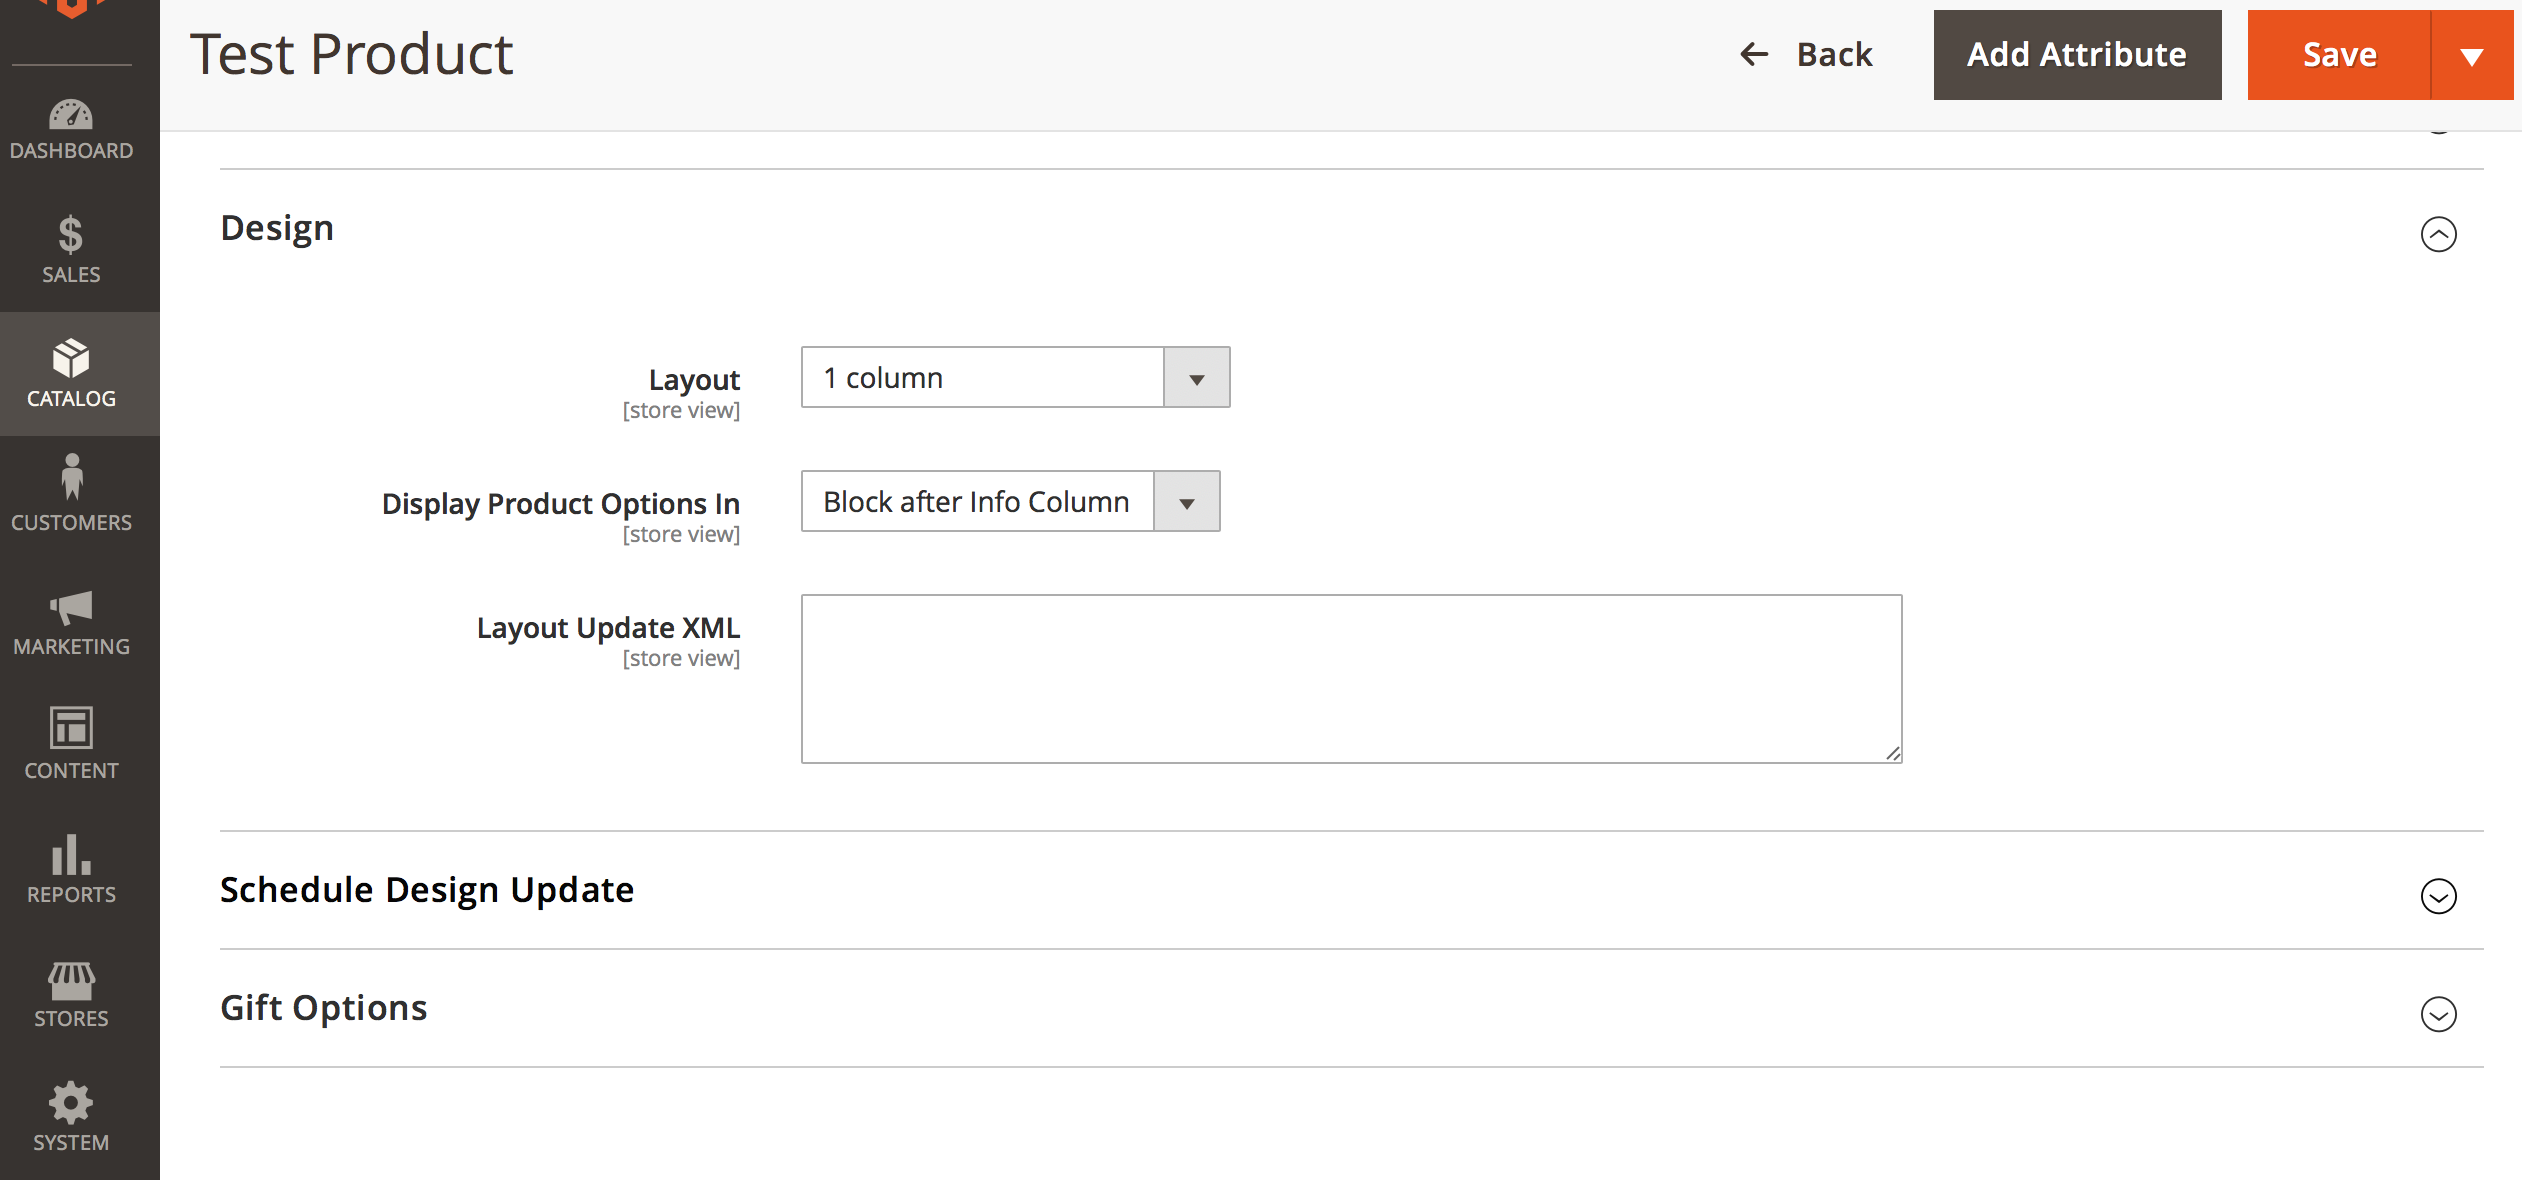The height and width of the screenshot is (1180, 2522).
Task: Click inside the Layout Update XML field
Action: click(x=1350, y=678)
